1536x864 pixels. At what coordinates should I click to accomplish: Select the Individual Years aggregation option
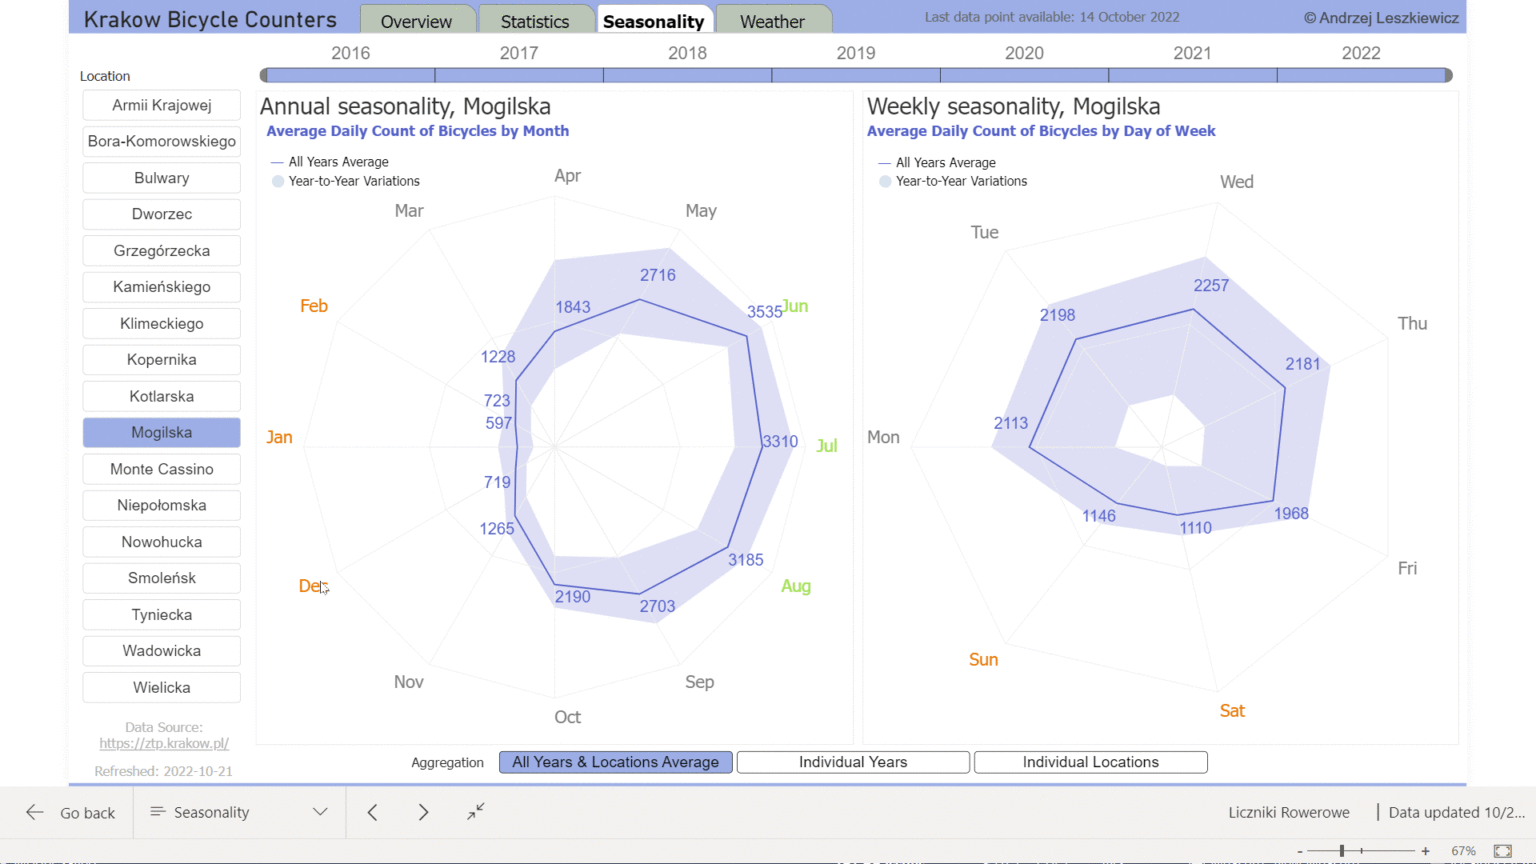tap(852, 762)
